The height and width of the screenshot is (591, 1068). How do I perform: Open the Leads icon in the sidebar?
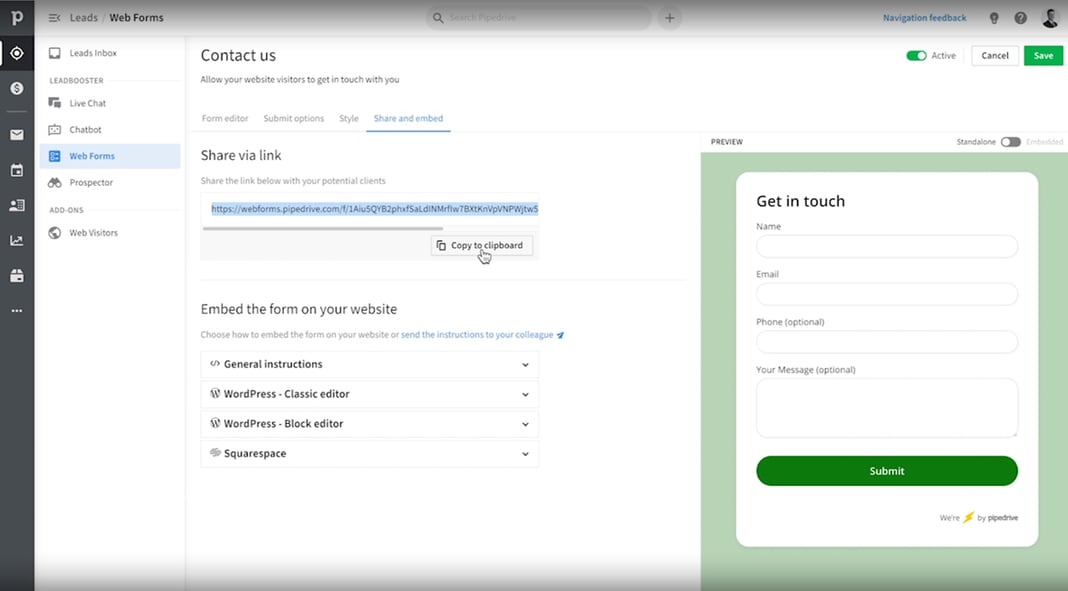tap(15, 51)
